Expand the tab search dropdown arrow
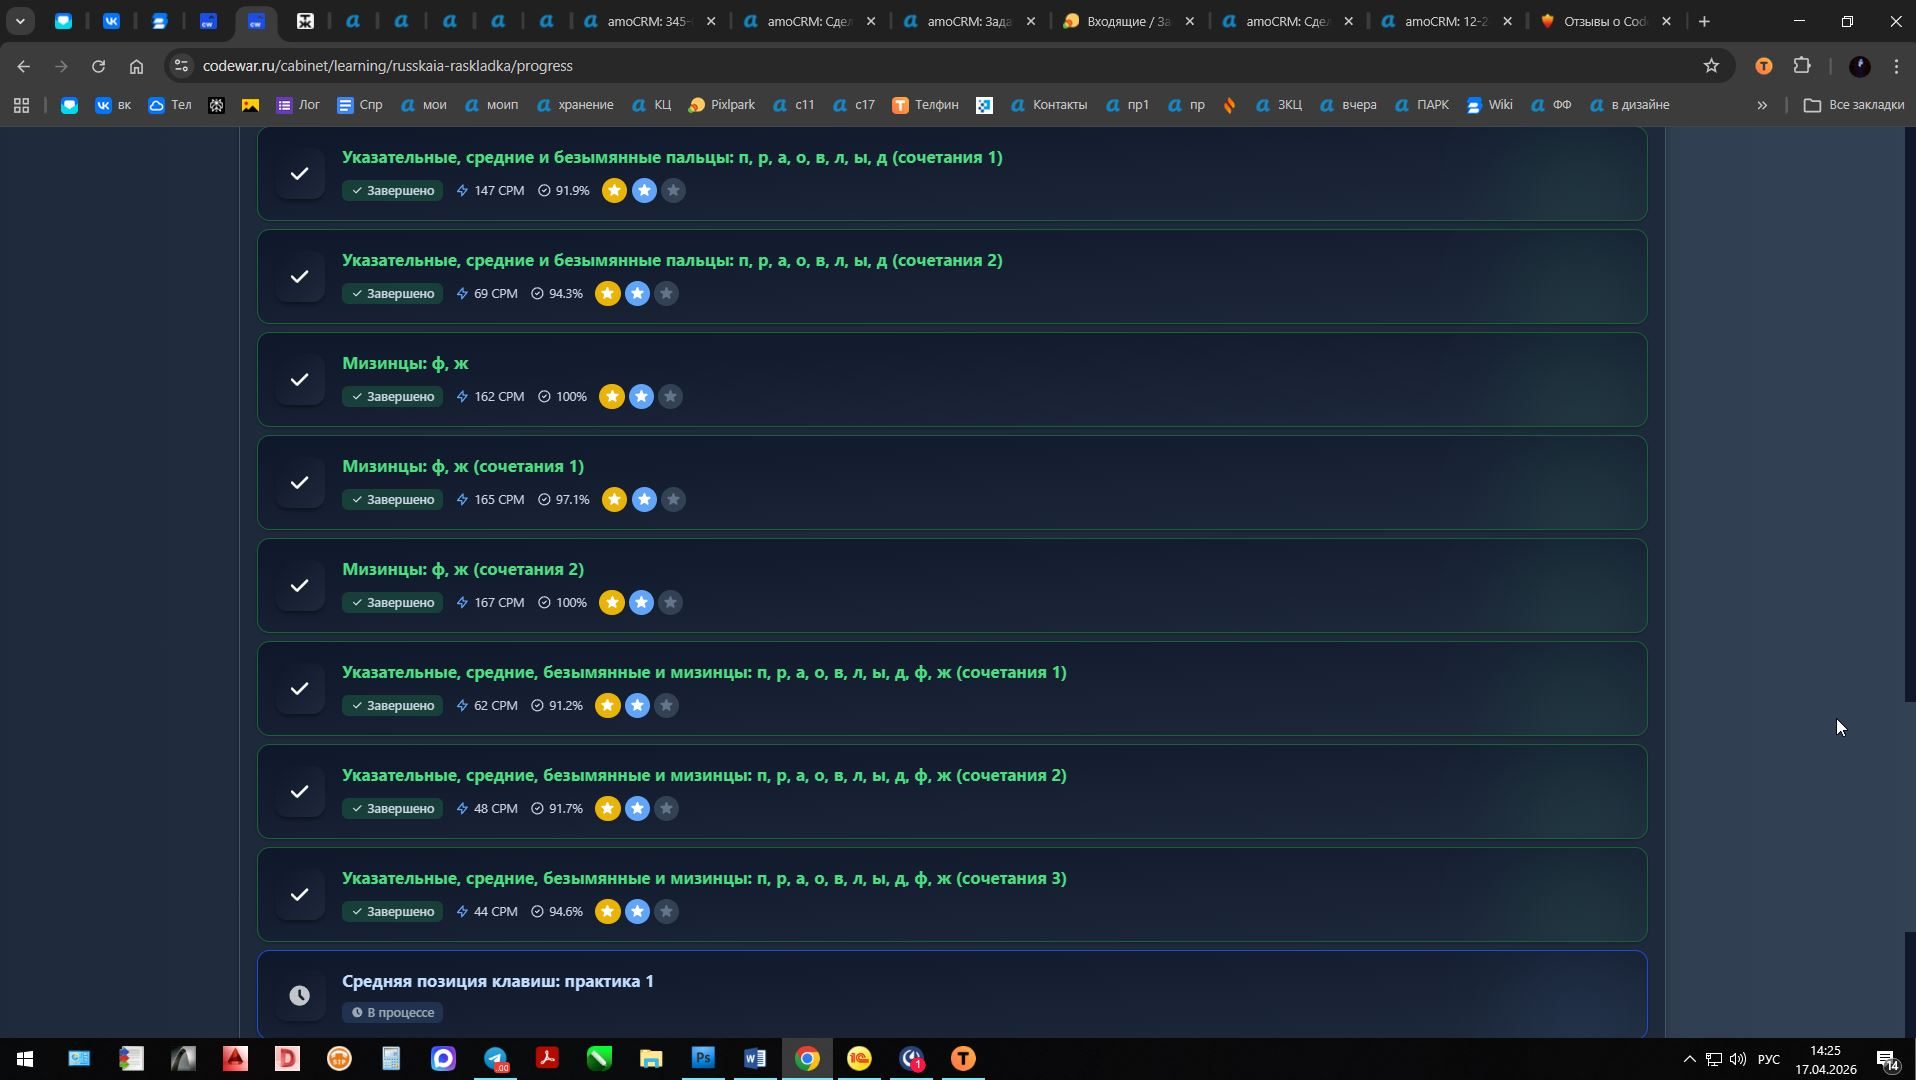 point(20,21)
